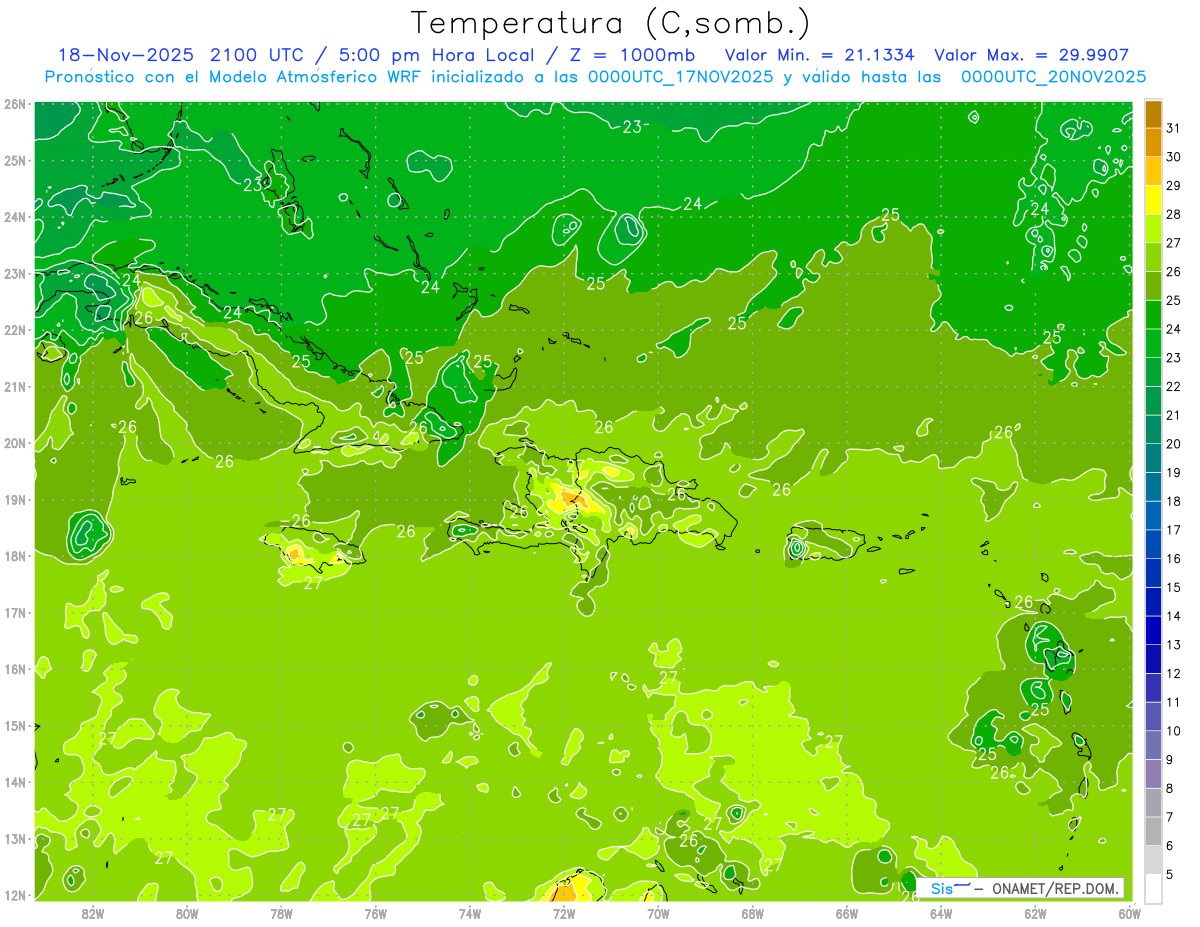Click the 17N latitude axis label
The width and height of the screenshot is (1200, 927).
pyautogui.click(x=14, y=613)
